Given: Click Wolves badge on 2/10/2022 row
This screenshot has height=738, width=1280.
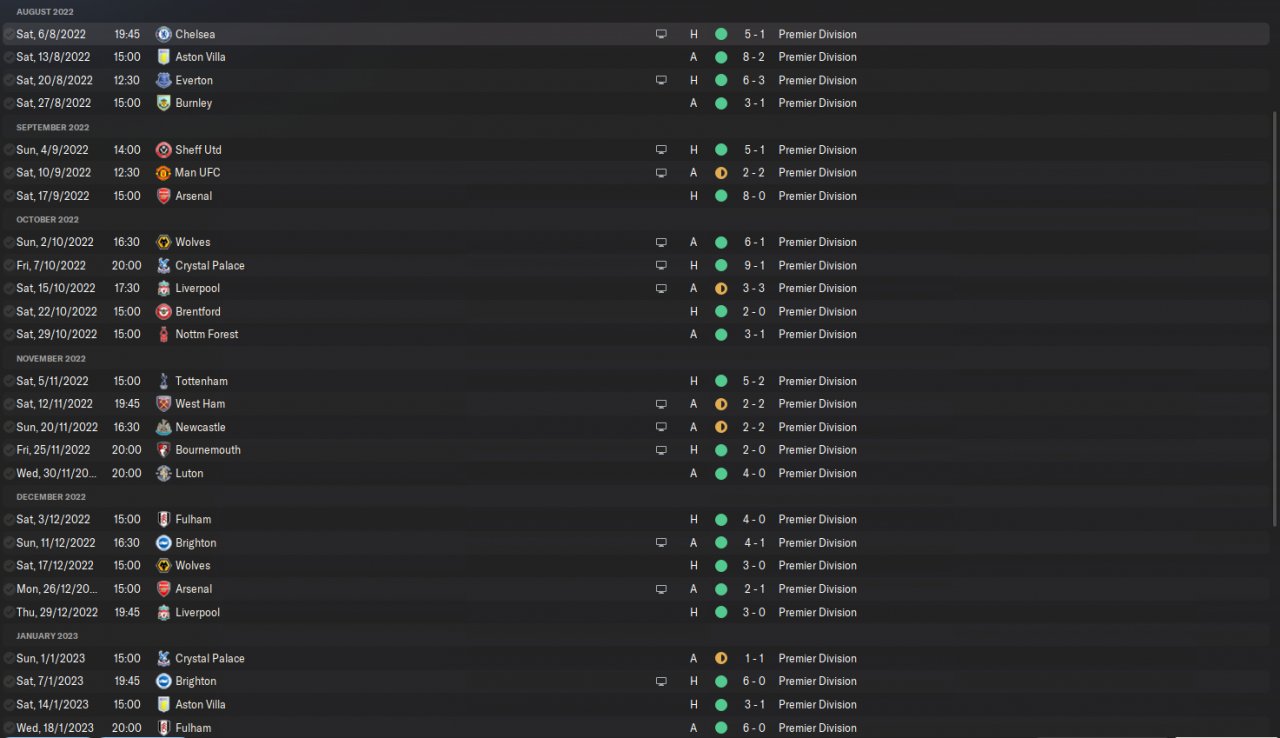Looking at the screenshot, I should [x=164, y=242].
